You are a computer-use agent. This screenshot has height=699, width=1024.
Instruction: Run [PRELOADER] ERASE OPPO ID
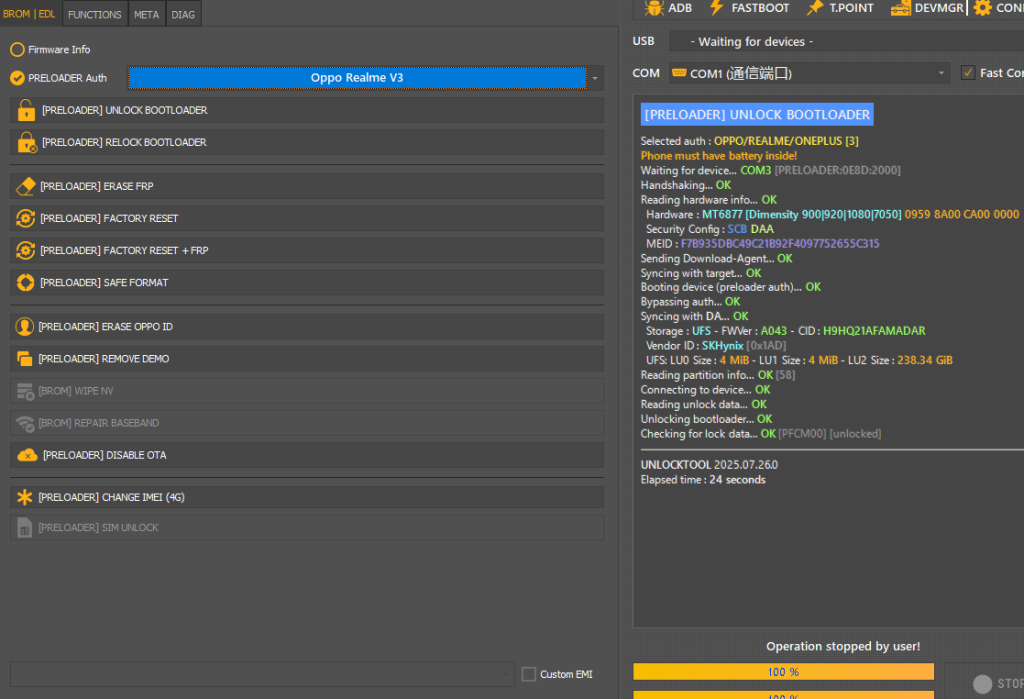(x=307, y=327)
